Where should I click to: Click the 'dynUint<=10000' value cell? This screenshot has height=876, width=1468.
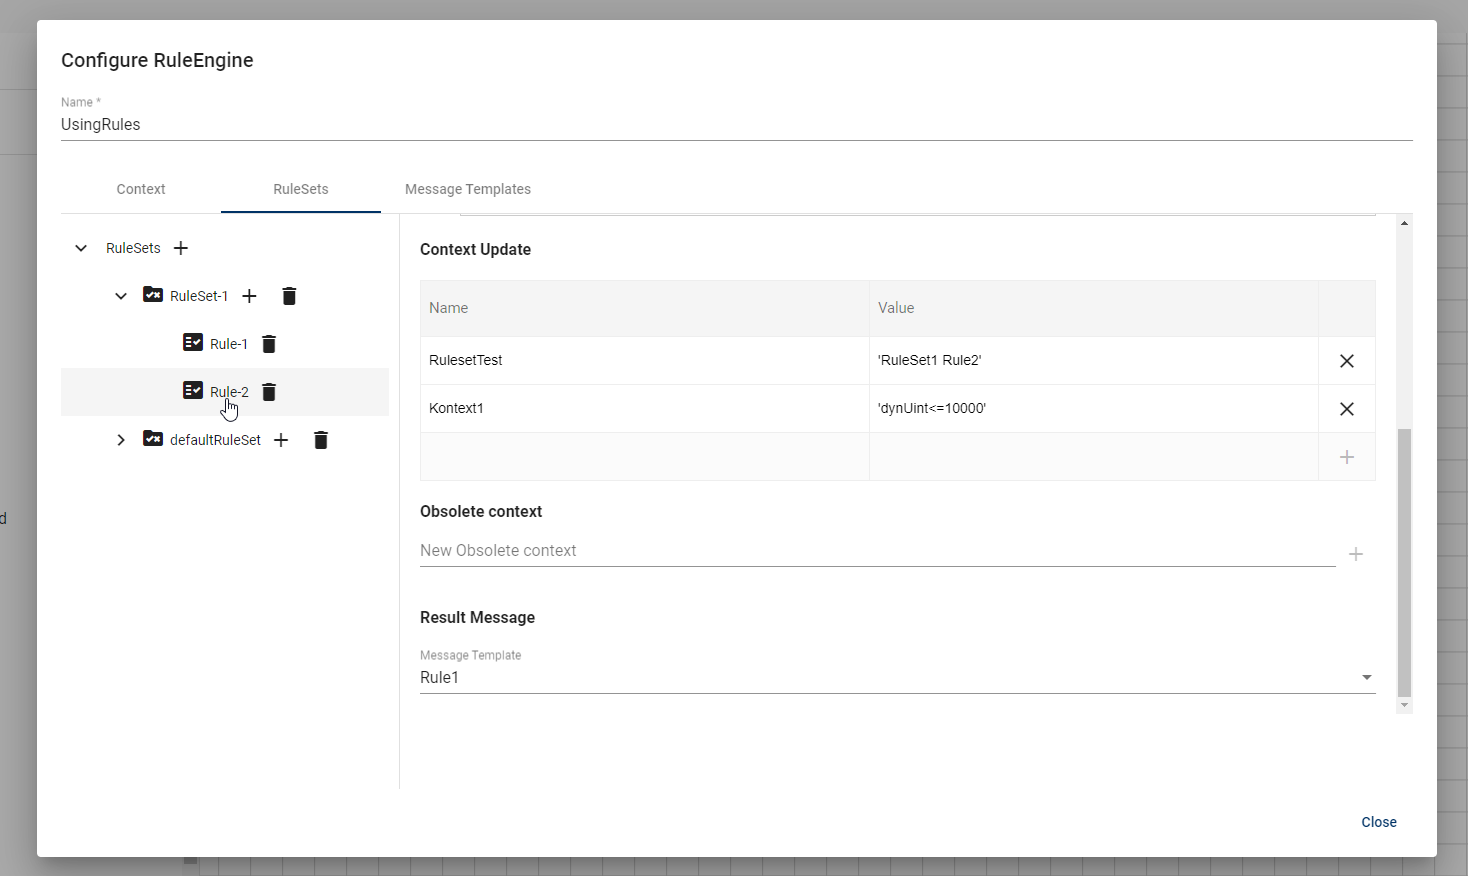(x=1094, y=408)
